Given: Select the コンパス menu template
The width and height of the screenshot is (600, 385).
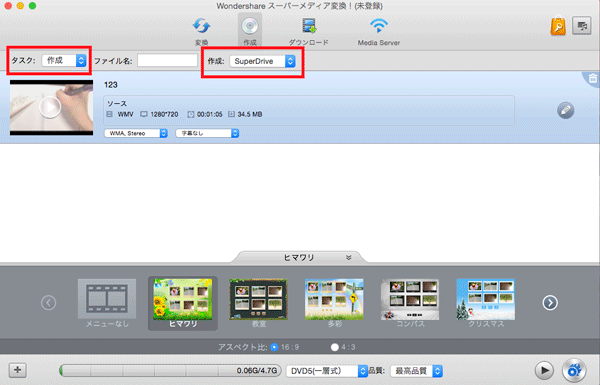Looking at the screenshot, I should pyautogui.click(x=410, y=303).
